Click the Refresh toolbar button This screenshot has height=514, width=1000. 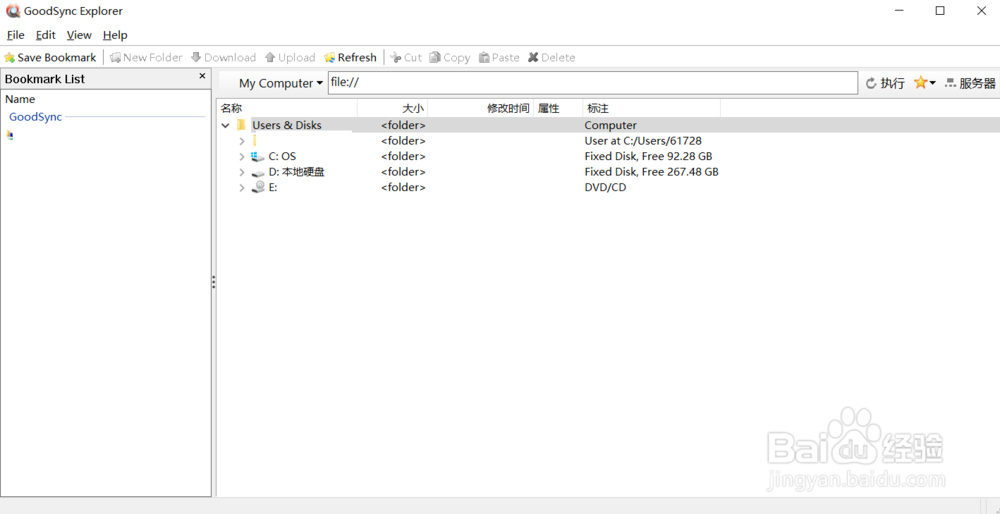(350, 57)
